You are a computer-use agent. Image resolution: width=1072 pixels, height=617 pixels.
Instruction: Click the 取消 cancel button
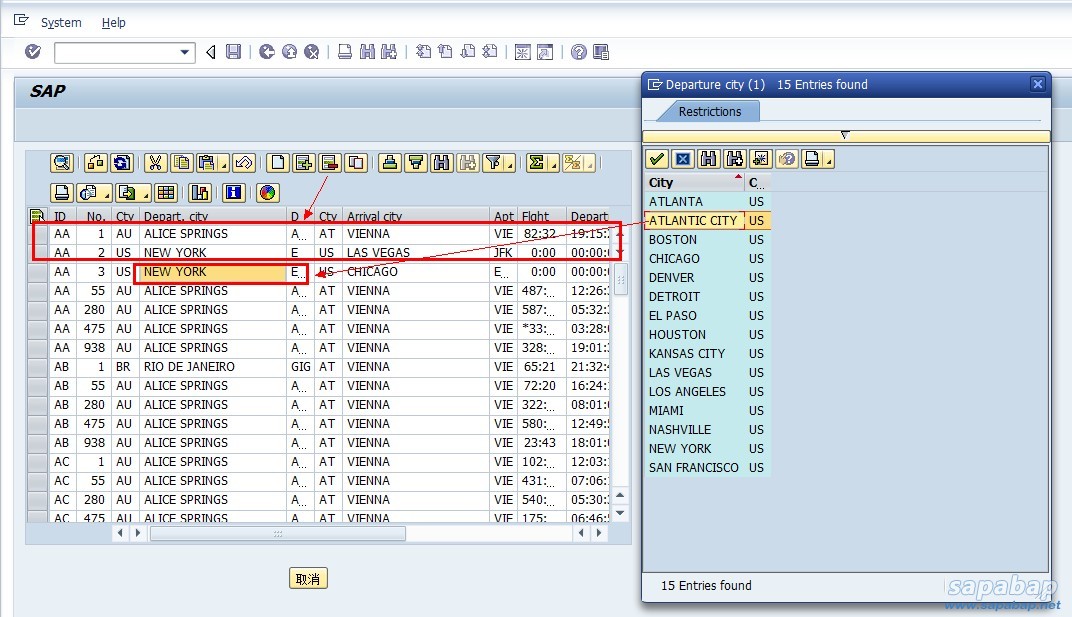309,578
